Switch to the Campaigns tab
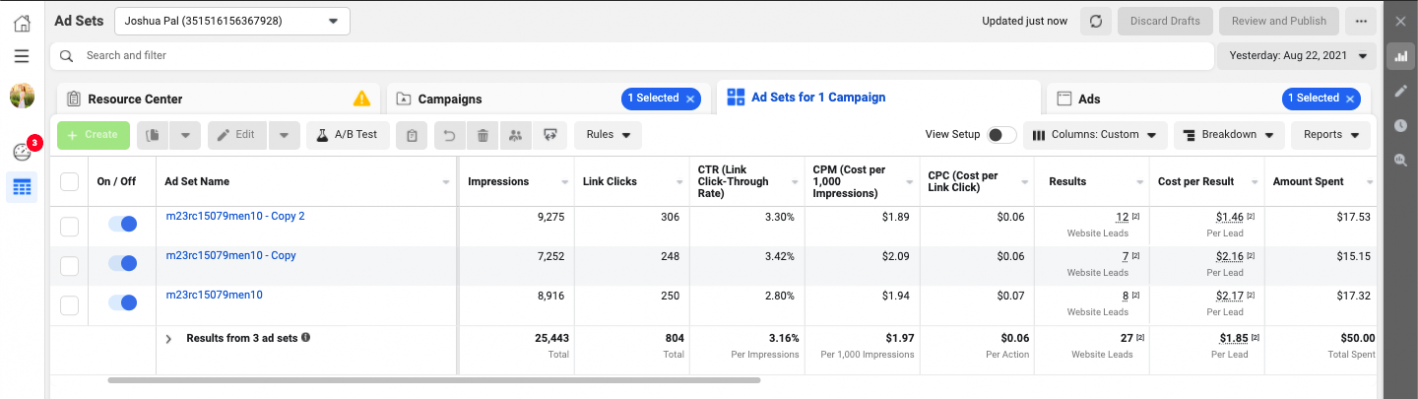This screenshot has width=1418, height=399. [x=450, y=99]
